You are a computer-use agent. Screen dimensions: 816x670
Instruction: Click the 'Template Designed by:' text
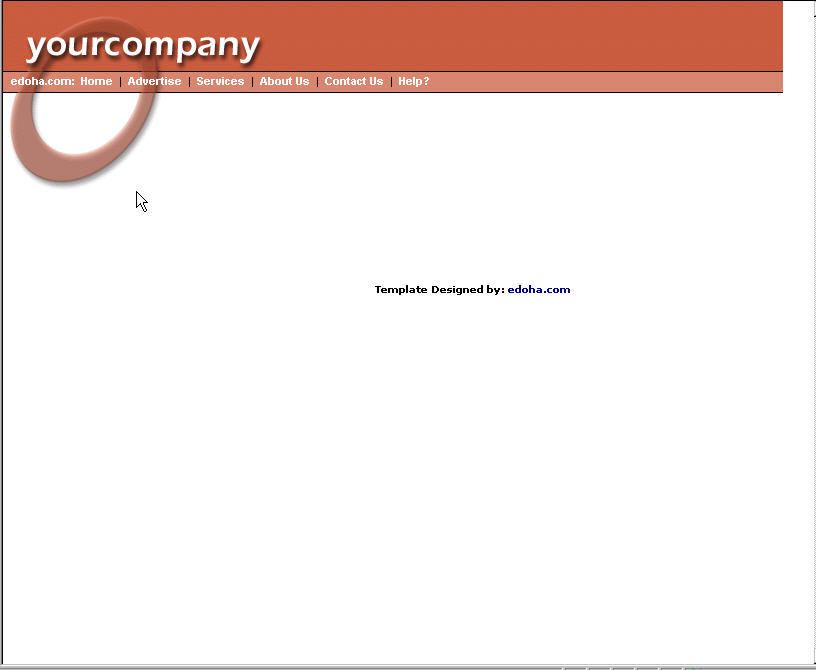click(440, 290)
